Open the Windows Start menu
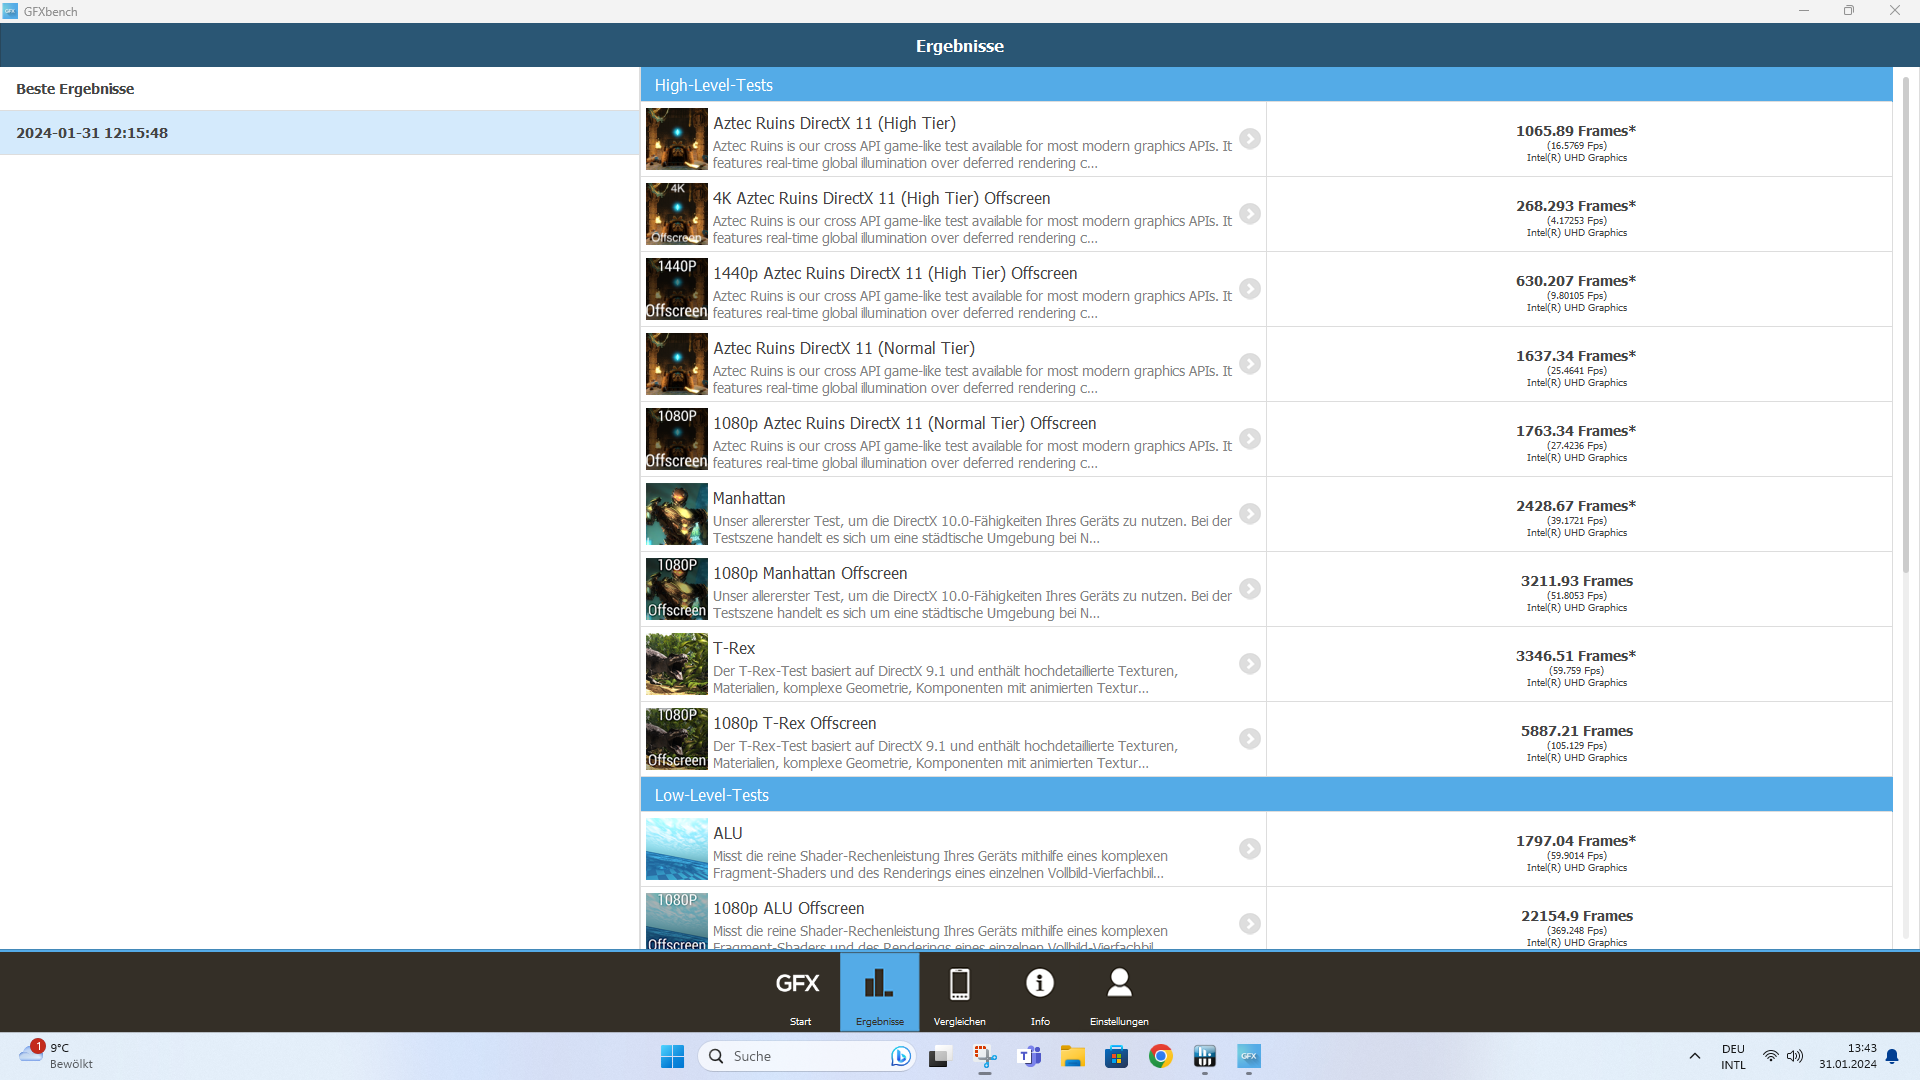This screenshot has height=1080, width=1920. (672, 1056)
